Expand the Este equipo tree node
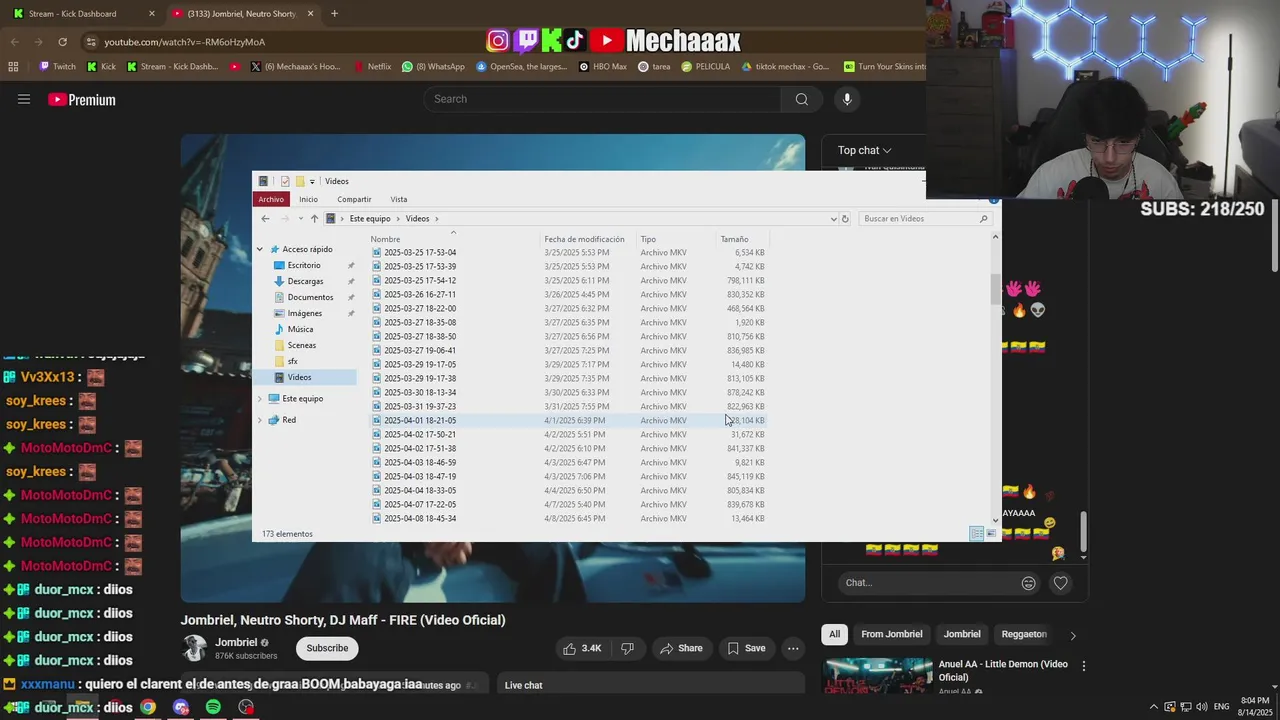This screenshot has height=720, width=1280. pyautogui.click(x=260, y=398)
